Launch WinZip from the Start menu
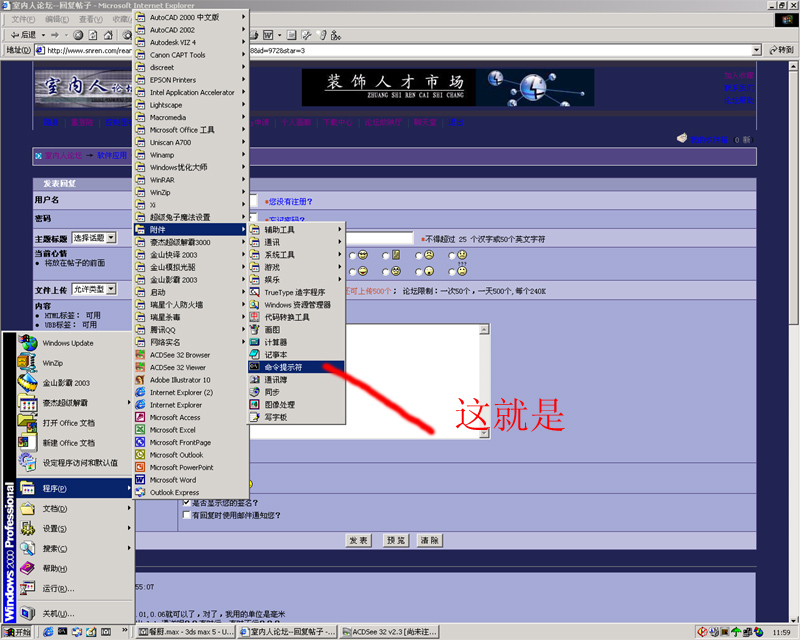The height and width of the screenshot is (640, 800). tap(75, 363)
